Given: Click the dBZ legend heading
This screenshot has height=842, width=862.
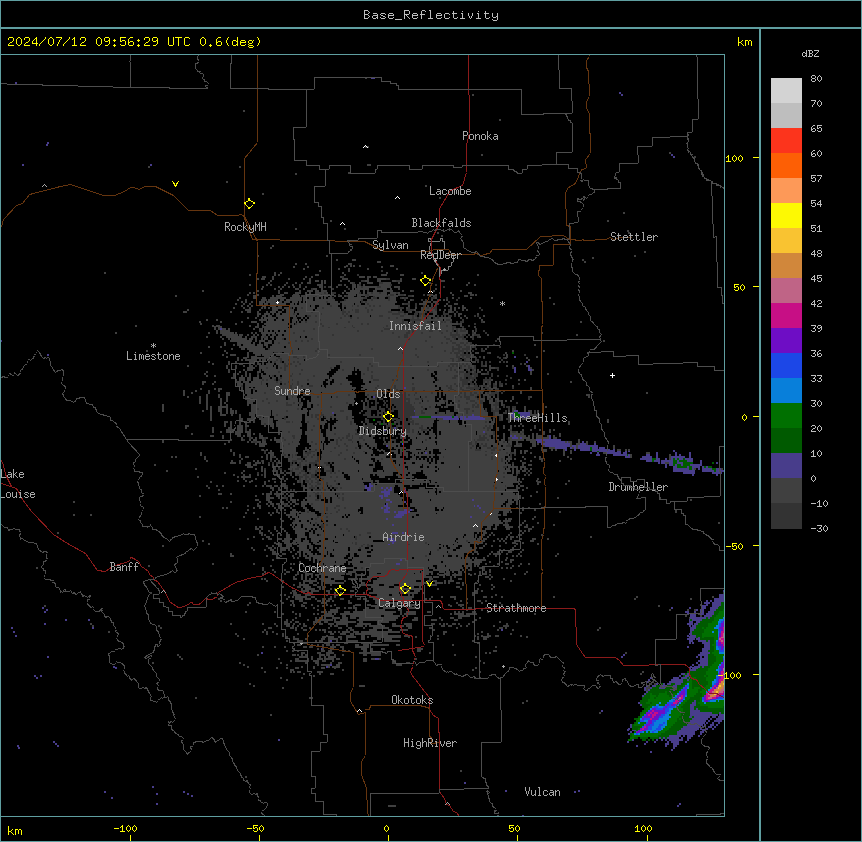Looking at the screenshot, I should click(810, 53).
